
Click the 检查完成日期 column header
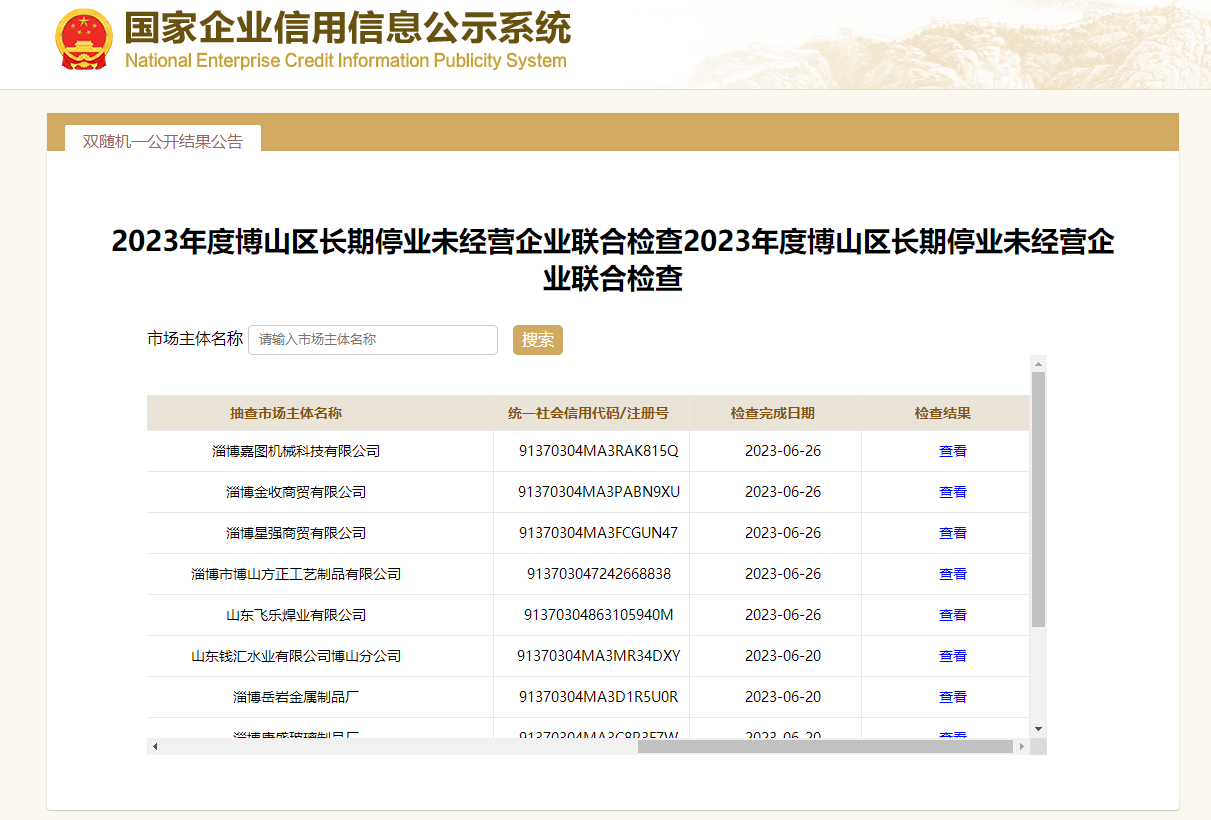pyautogui.click(x=772, y=413)
